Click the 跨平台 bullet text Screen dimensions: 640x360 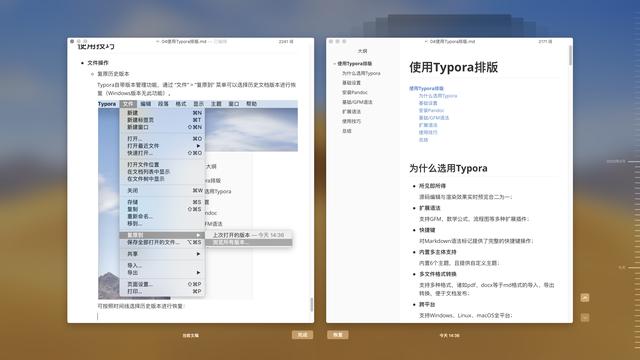pyautogui.click(x=427, y=304)
